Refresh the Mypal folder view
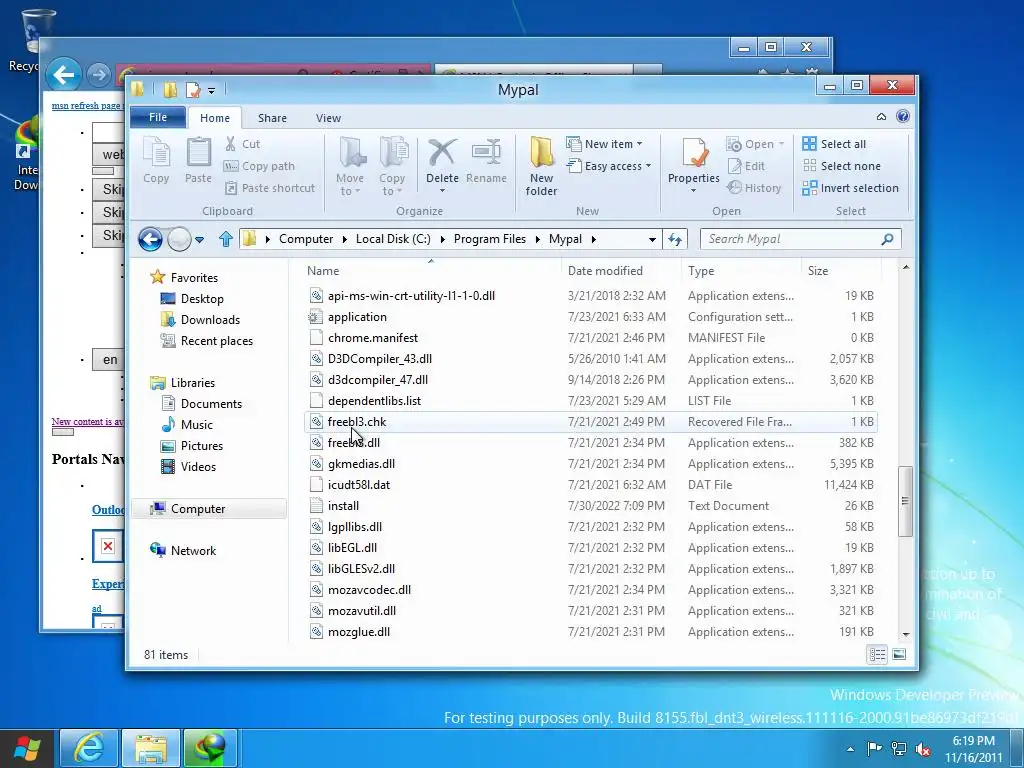 point(675,240)
